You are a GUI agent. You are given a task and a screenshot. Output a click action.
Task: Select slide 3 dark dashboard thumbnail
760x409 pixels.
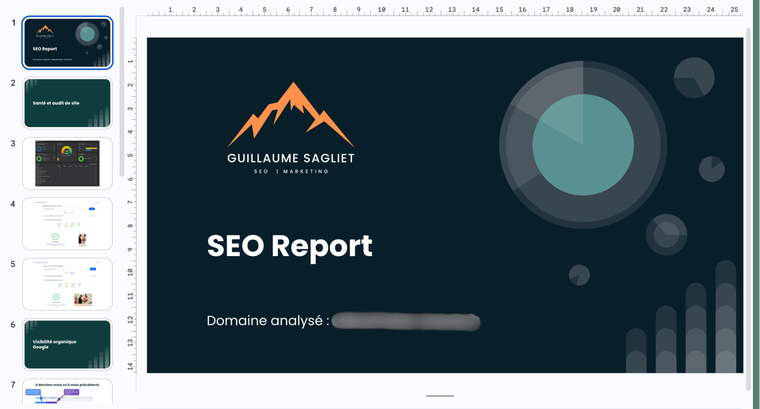click(67, 163)
